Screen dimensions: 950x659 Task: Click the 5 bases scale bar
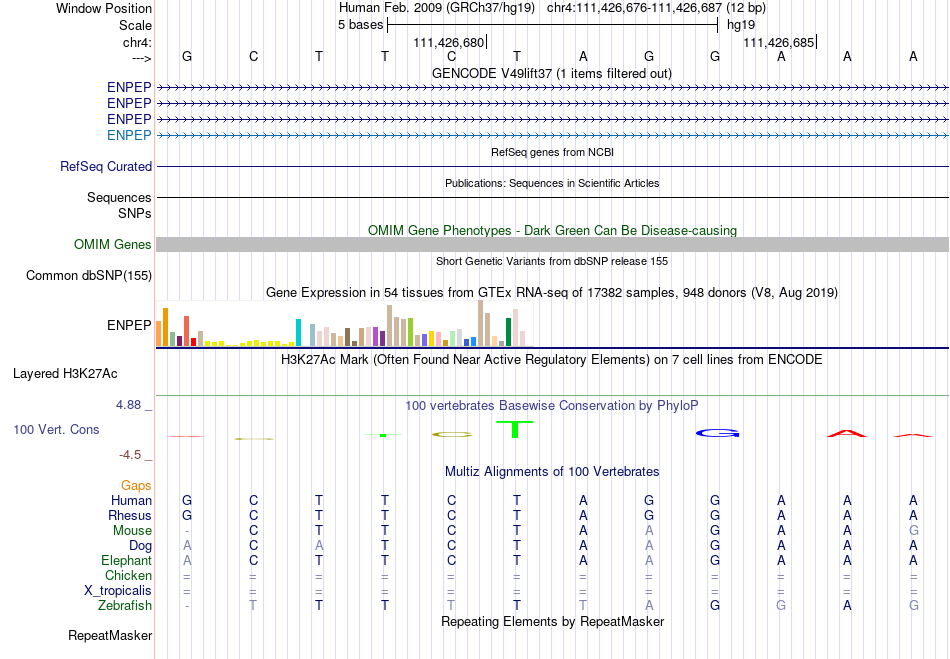pyautogui.click(x=553, y=25)
